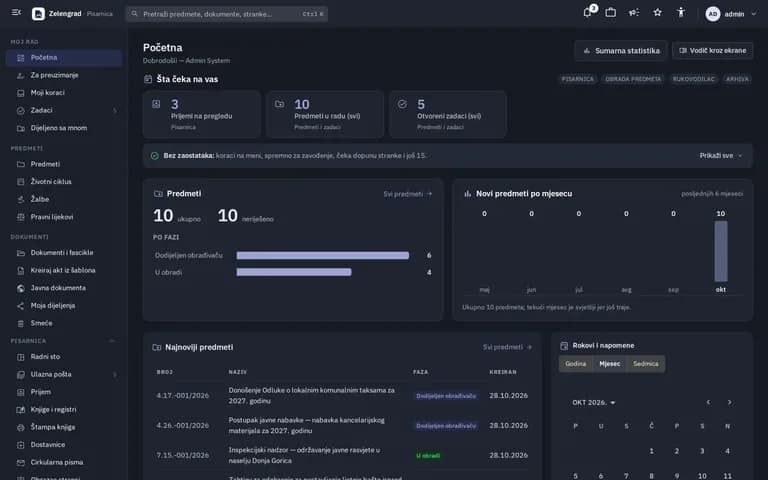Switch calendar to Mjesec view
Image resolution: width=768 pixels, height=480 pixels.
coord(610,364)
